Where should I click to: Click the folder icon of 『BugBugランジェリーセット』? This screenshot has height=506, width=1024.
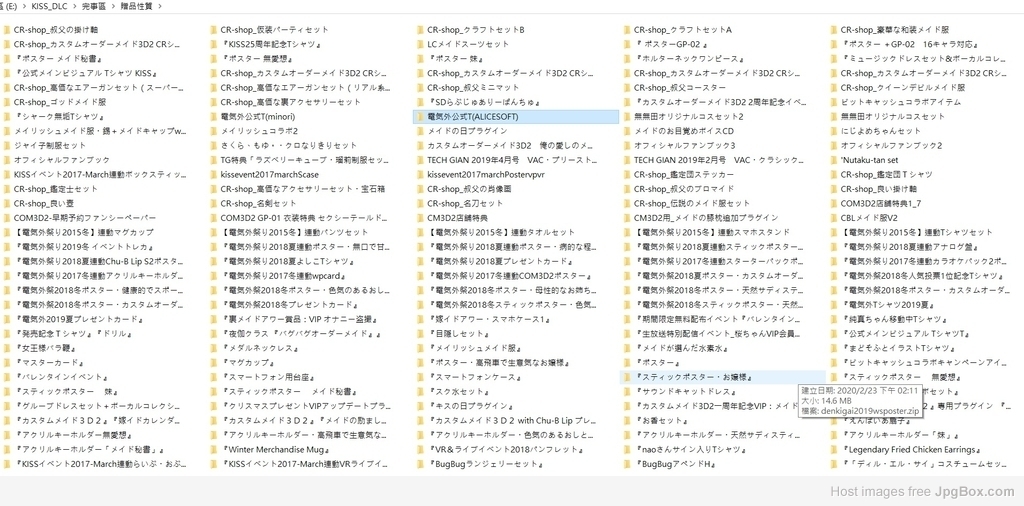tap(420, 464)
